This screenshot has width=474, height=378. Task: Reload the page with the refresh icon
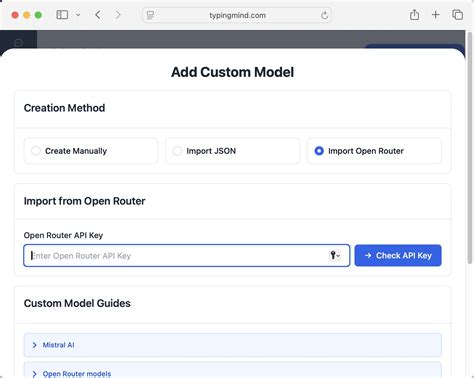click(x=324, y=15)
